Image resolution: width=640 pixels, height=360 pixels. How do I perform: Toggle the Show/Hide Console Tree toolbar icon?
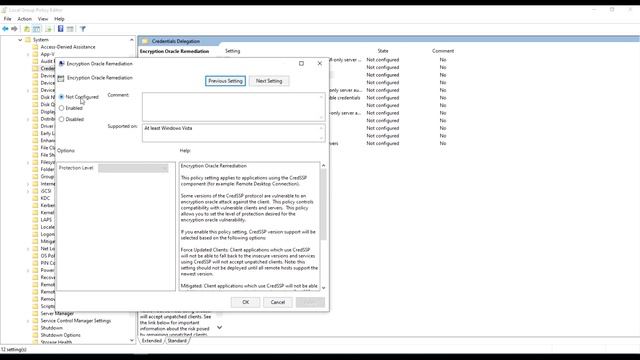pos(37,29)
